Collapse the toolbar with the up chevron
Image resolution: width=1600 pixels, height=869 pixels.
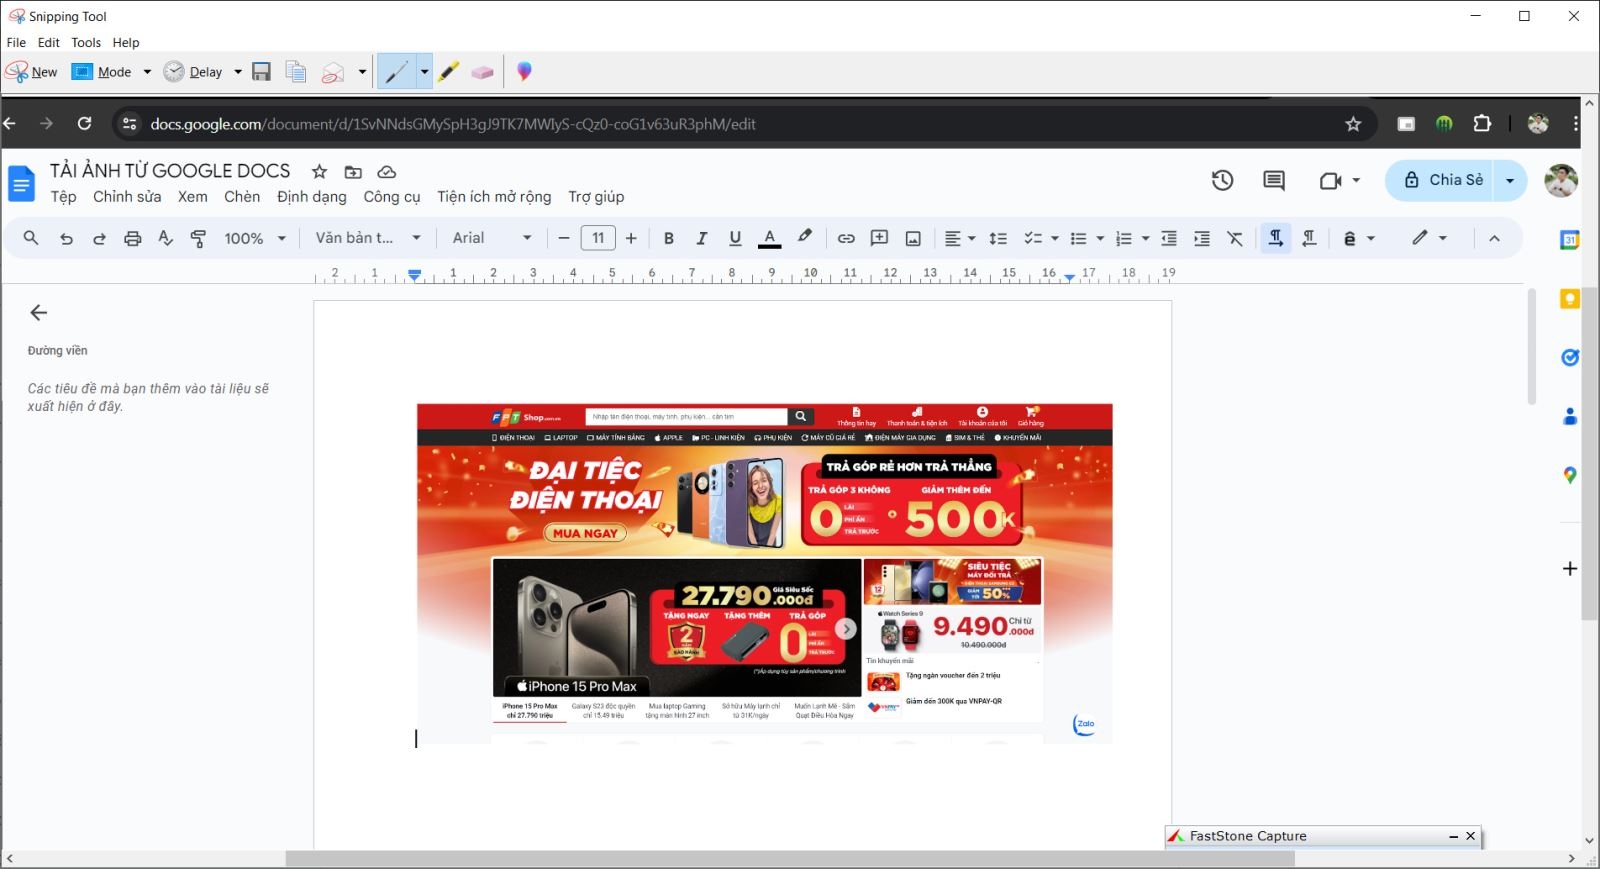tap(1494, 238)
